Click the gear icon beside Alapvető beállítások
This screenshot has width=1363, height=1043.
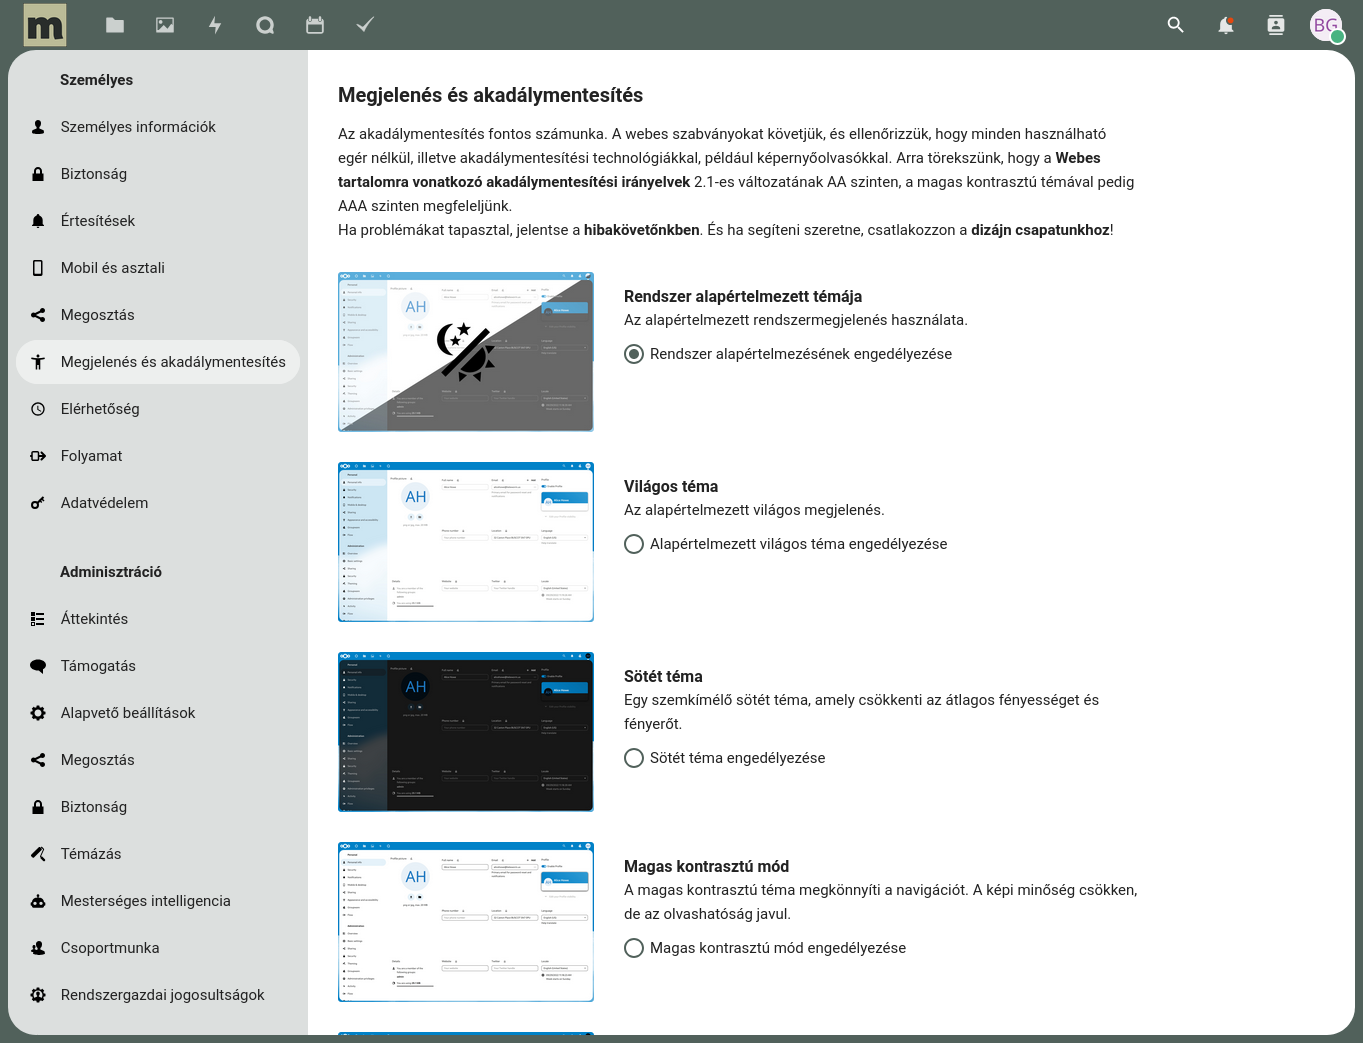pos(38,713)
